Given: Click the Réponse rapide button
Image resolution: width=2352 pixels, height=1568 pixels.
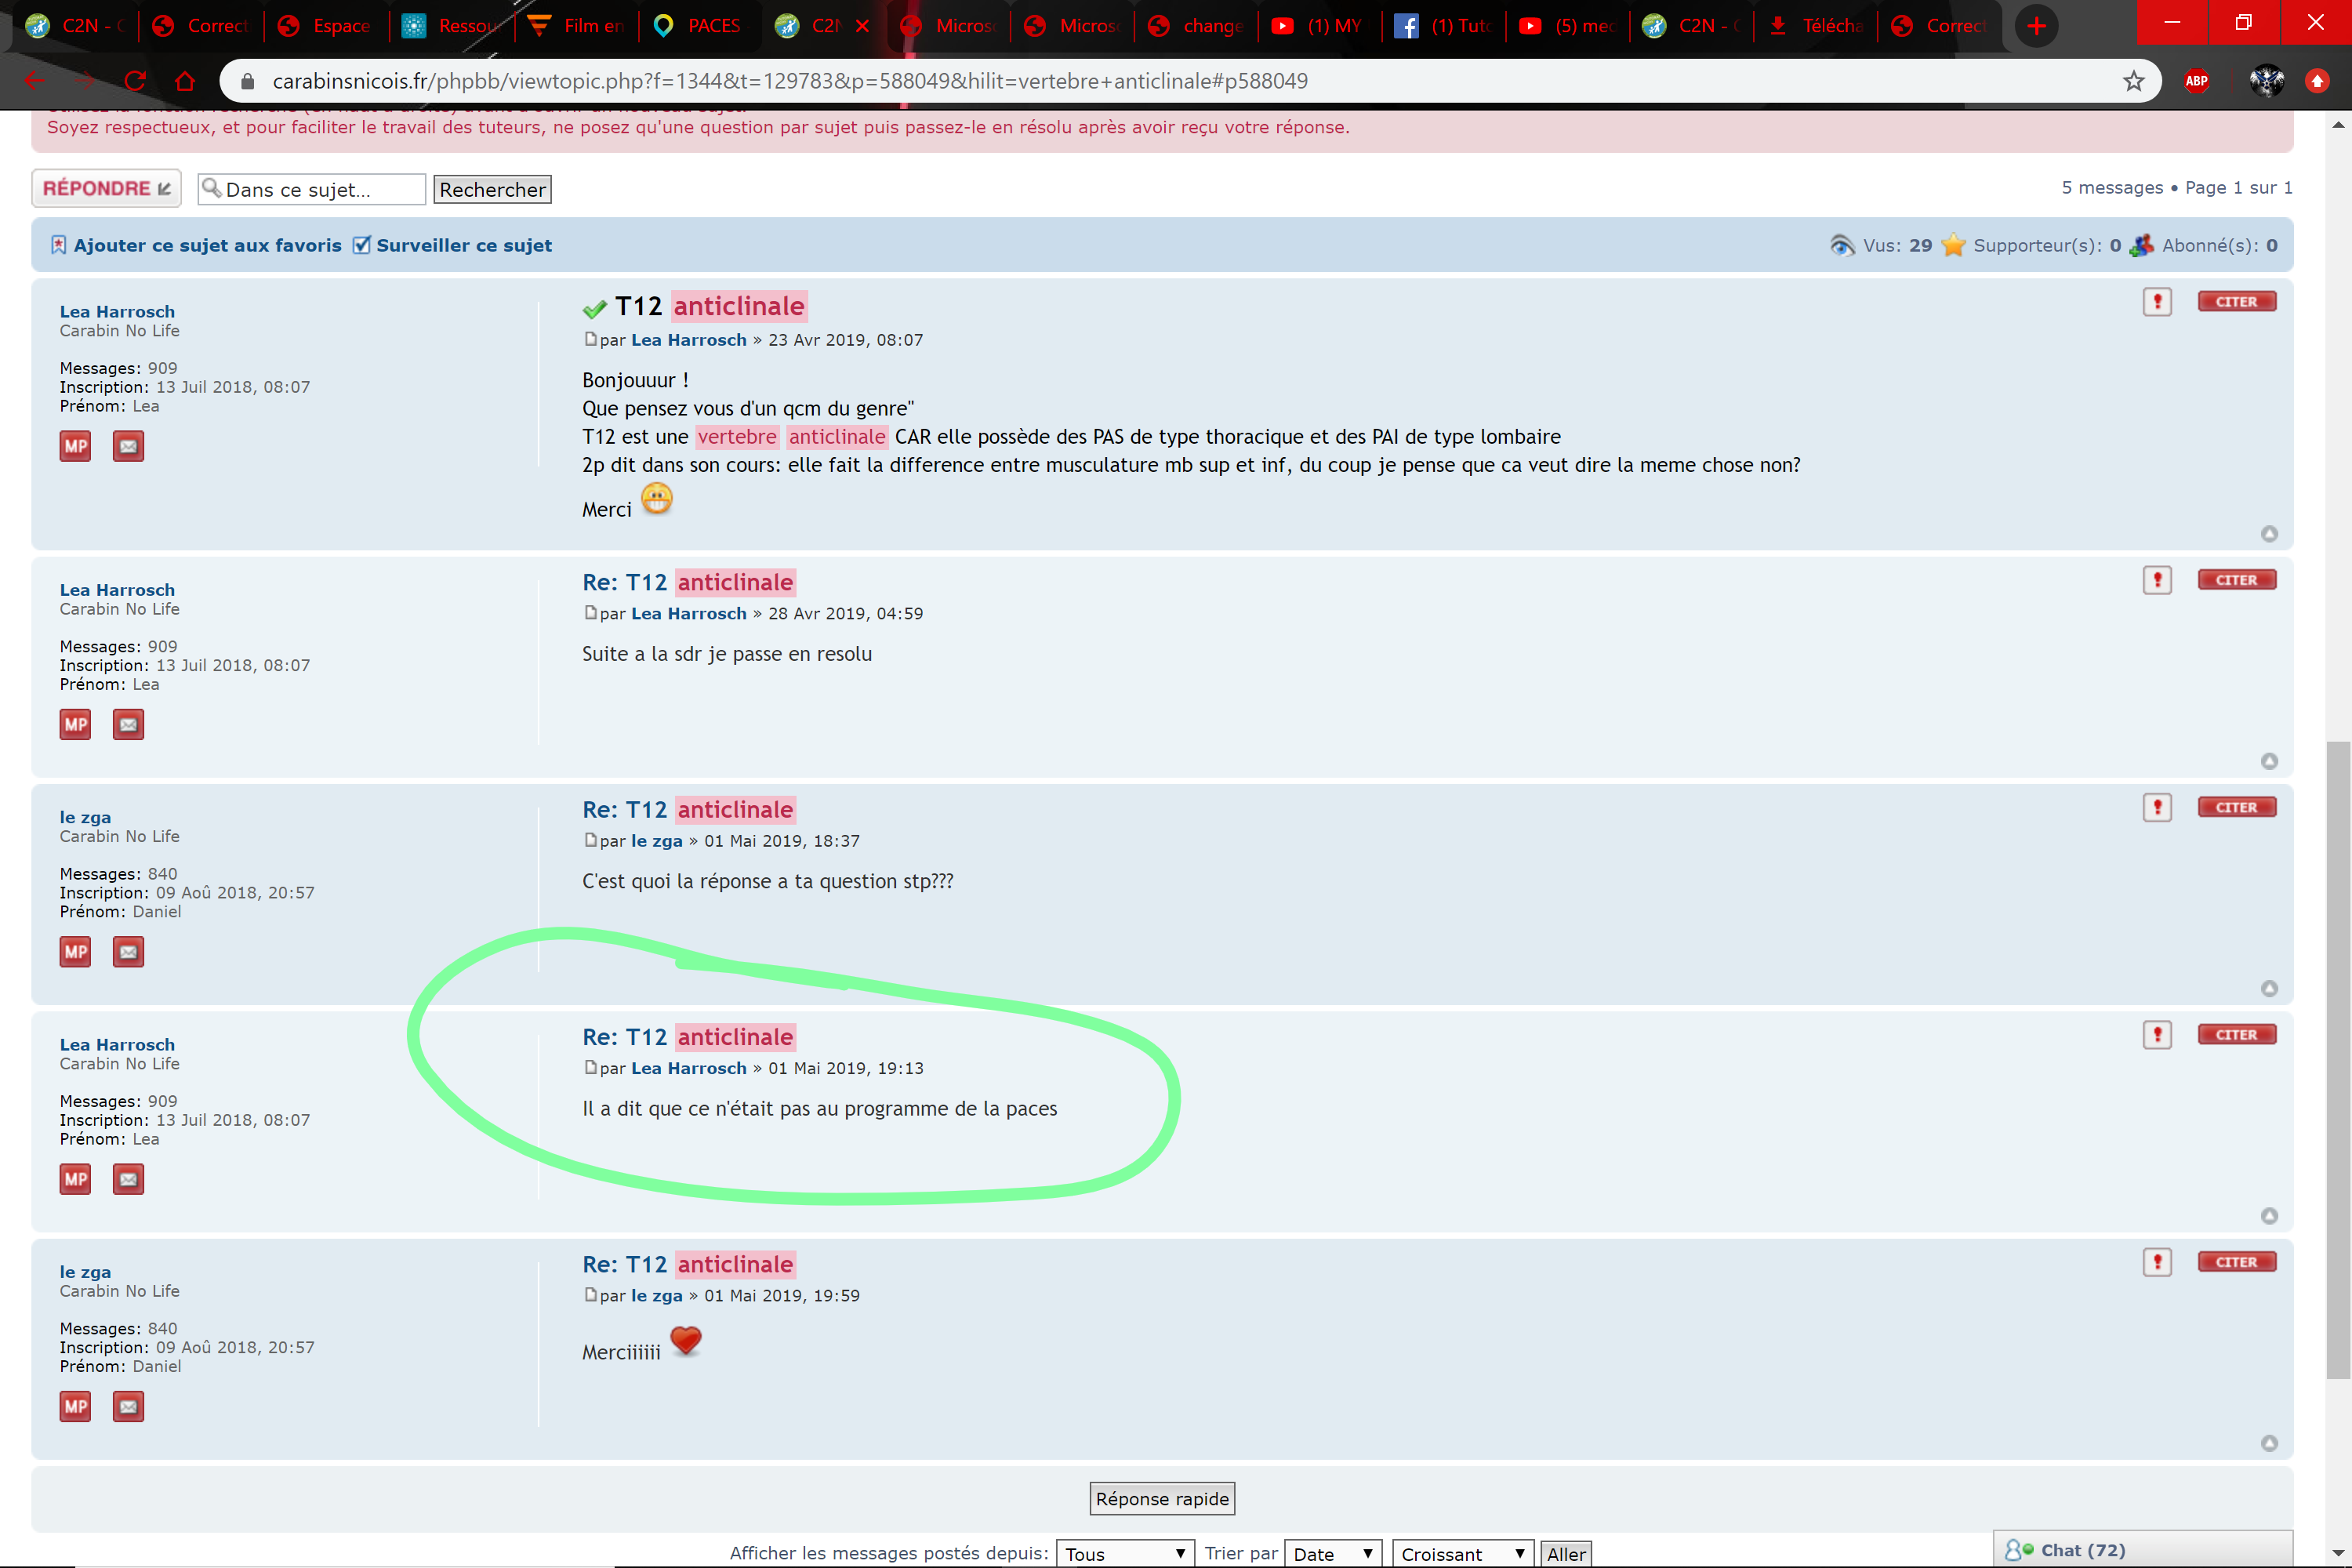Looking at the screenshot, I should [x=1162, y=1498].
